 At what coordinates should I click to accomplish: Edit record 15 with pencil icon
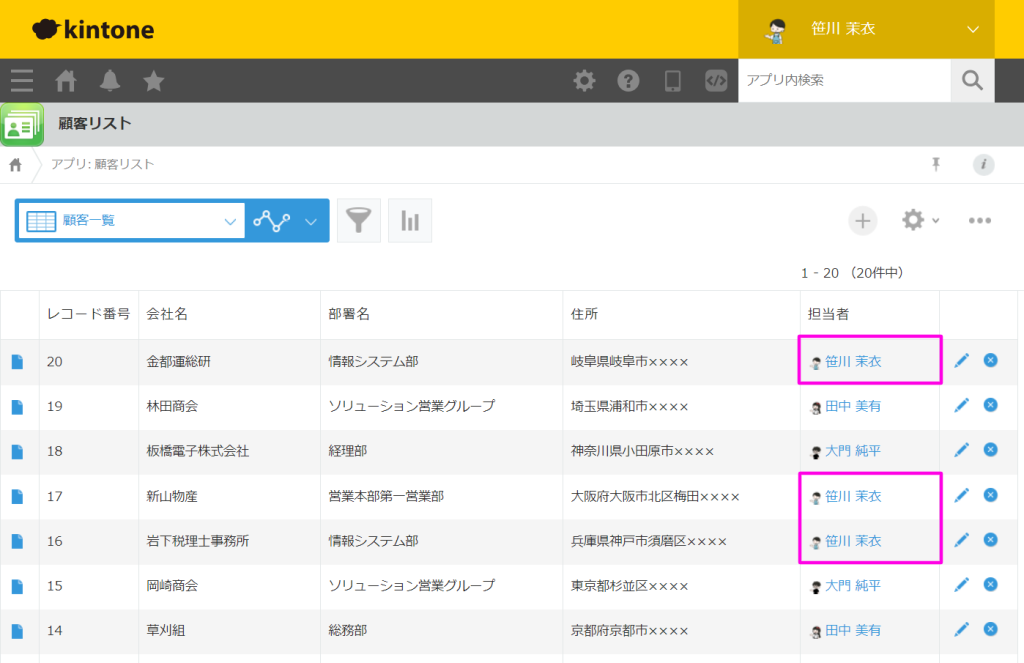(961, 585)
